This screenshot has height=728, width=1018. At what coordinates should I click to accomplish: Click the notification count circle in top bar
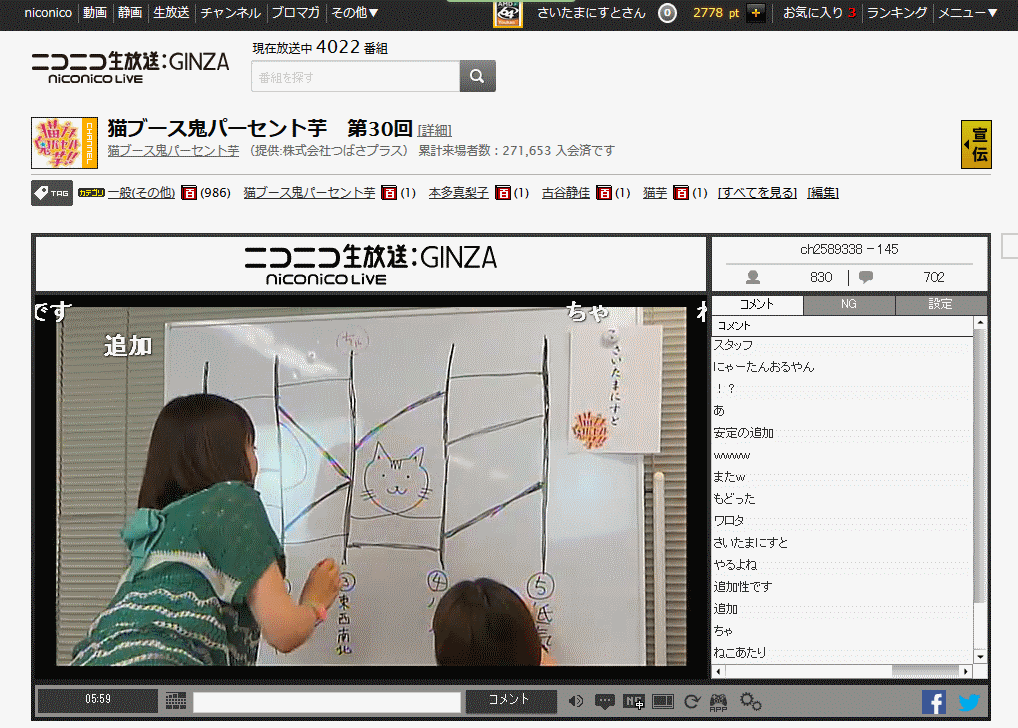pyautogui.click(x=667, y=13)
